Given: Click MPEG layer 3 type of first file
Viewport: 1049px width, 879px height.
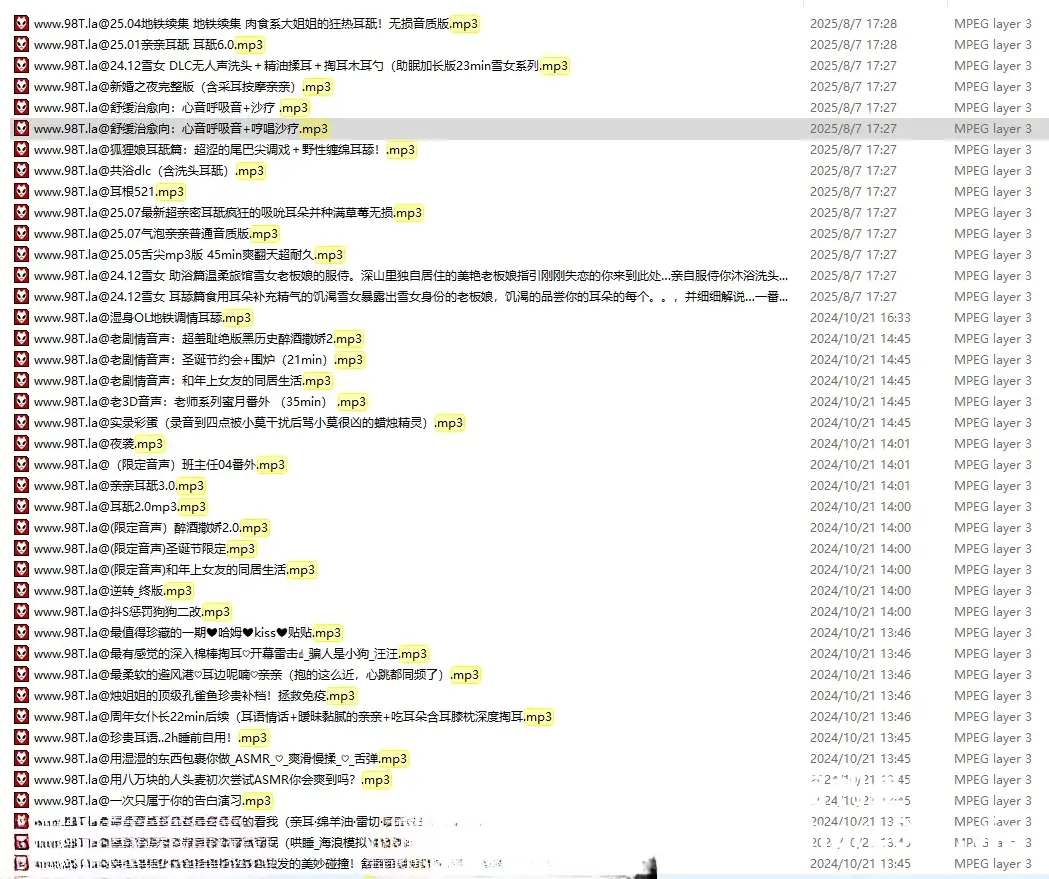Looking at the screenshot, I should 992,24.
